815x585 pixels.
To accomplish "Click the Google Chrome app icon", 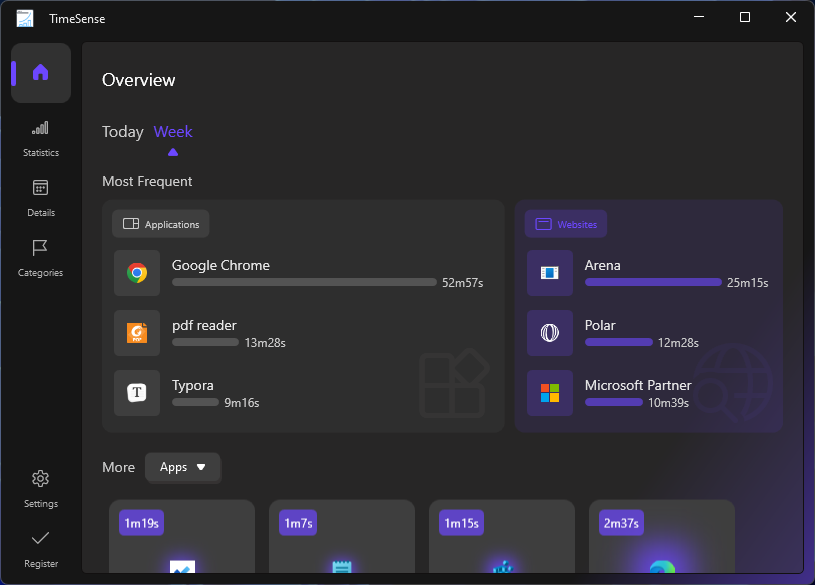I will 136,272.
